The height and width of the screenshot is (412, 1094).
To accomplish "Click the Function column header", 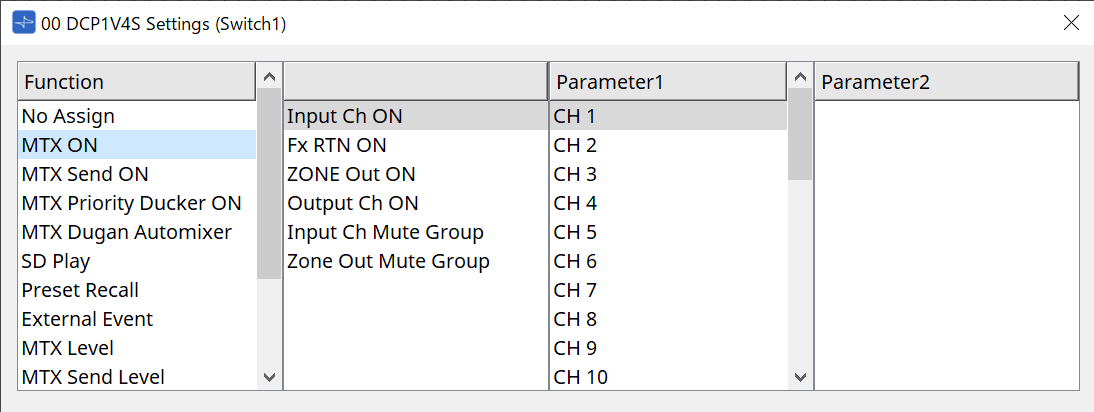I will [137, 82].
